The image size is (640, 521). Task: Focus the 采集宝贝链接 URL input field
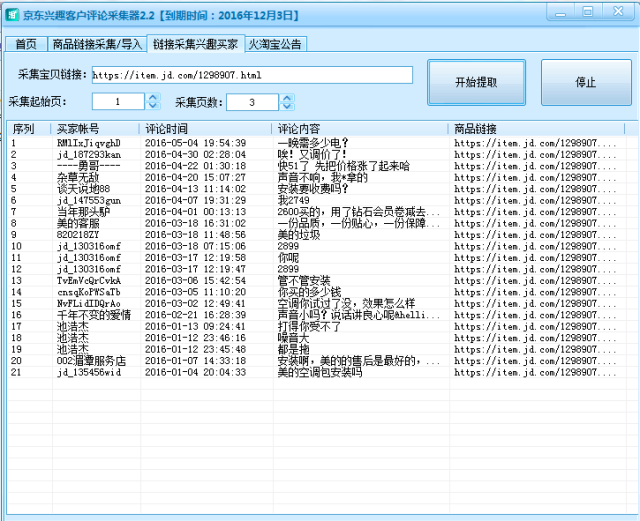click(x=252, y=75)
